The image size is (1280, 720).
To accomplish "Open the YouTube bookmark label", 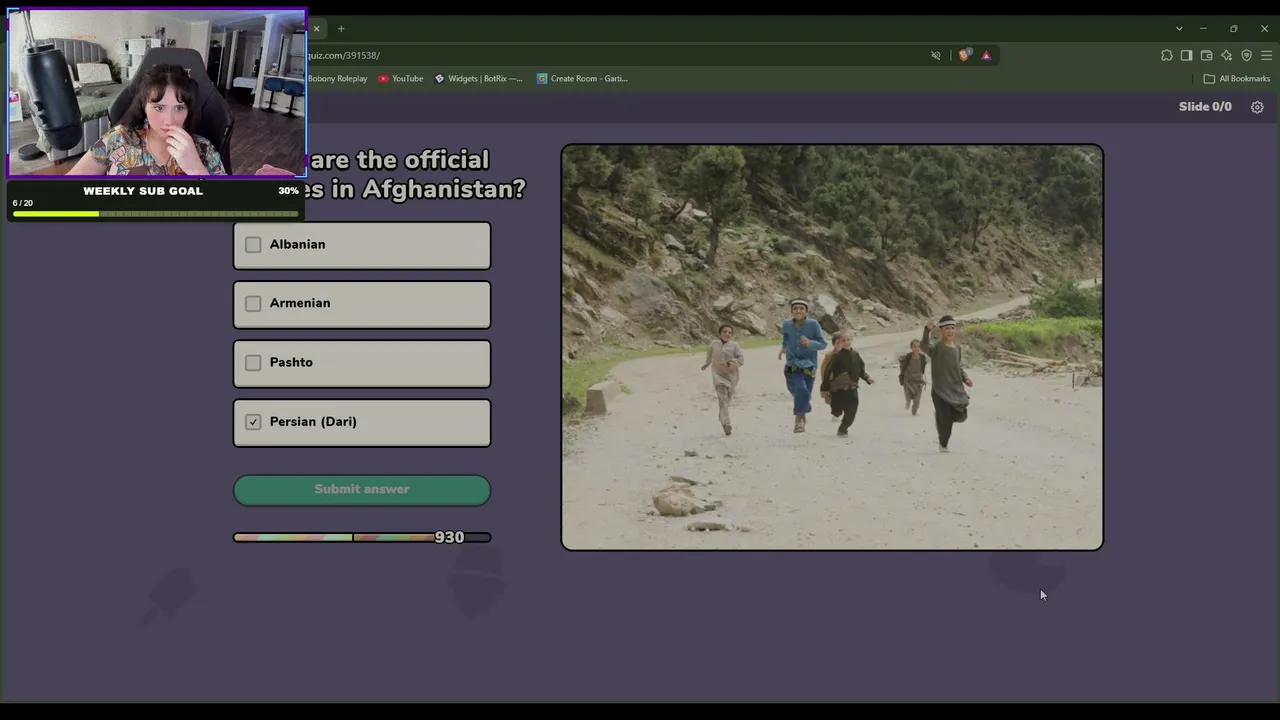I will [x=407, y=79].
